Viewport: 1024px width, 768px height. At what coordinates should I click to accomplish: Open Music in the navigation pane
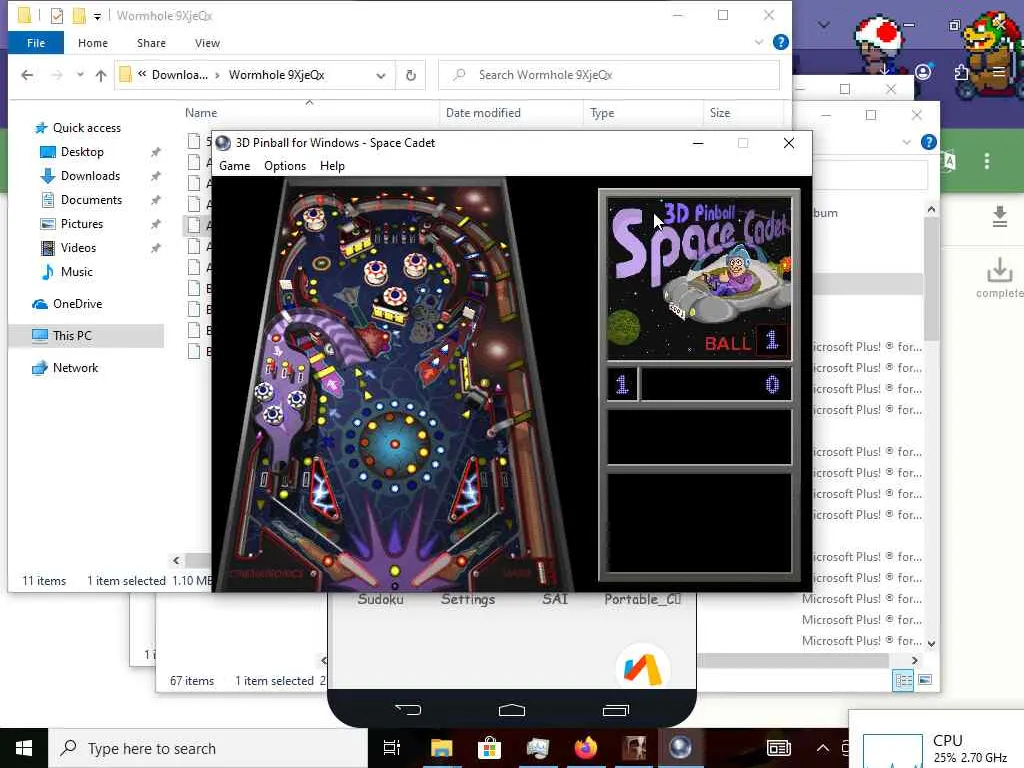pos(76,272)
